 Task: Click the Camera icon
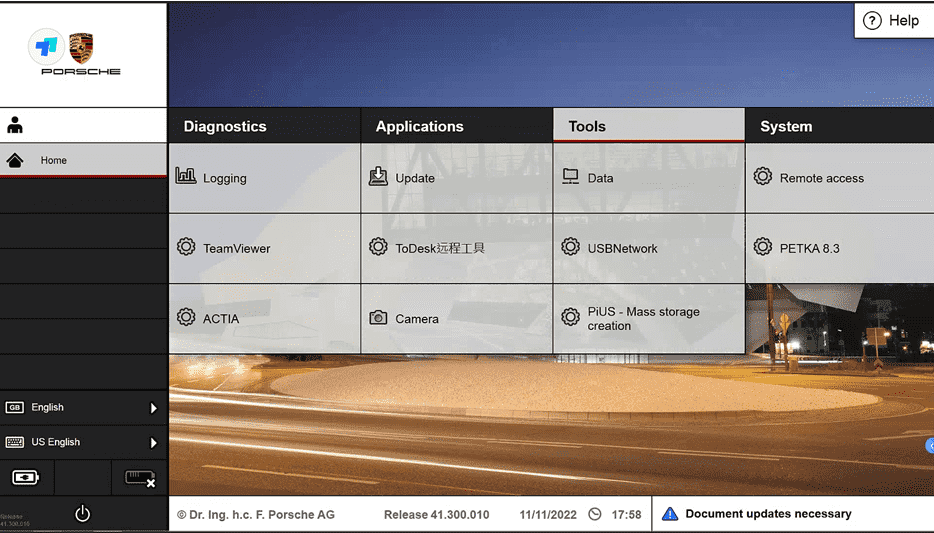(x=378, y=317)
